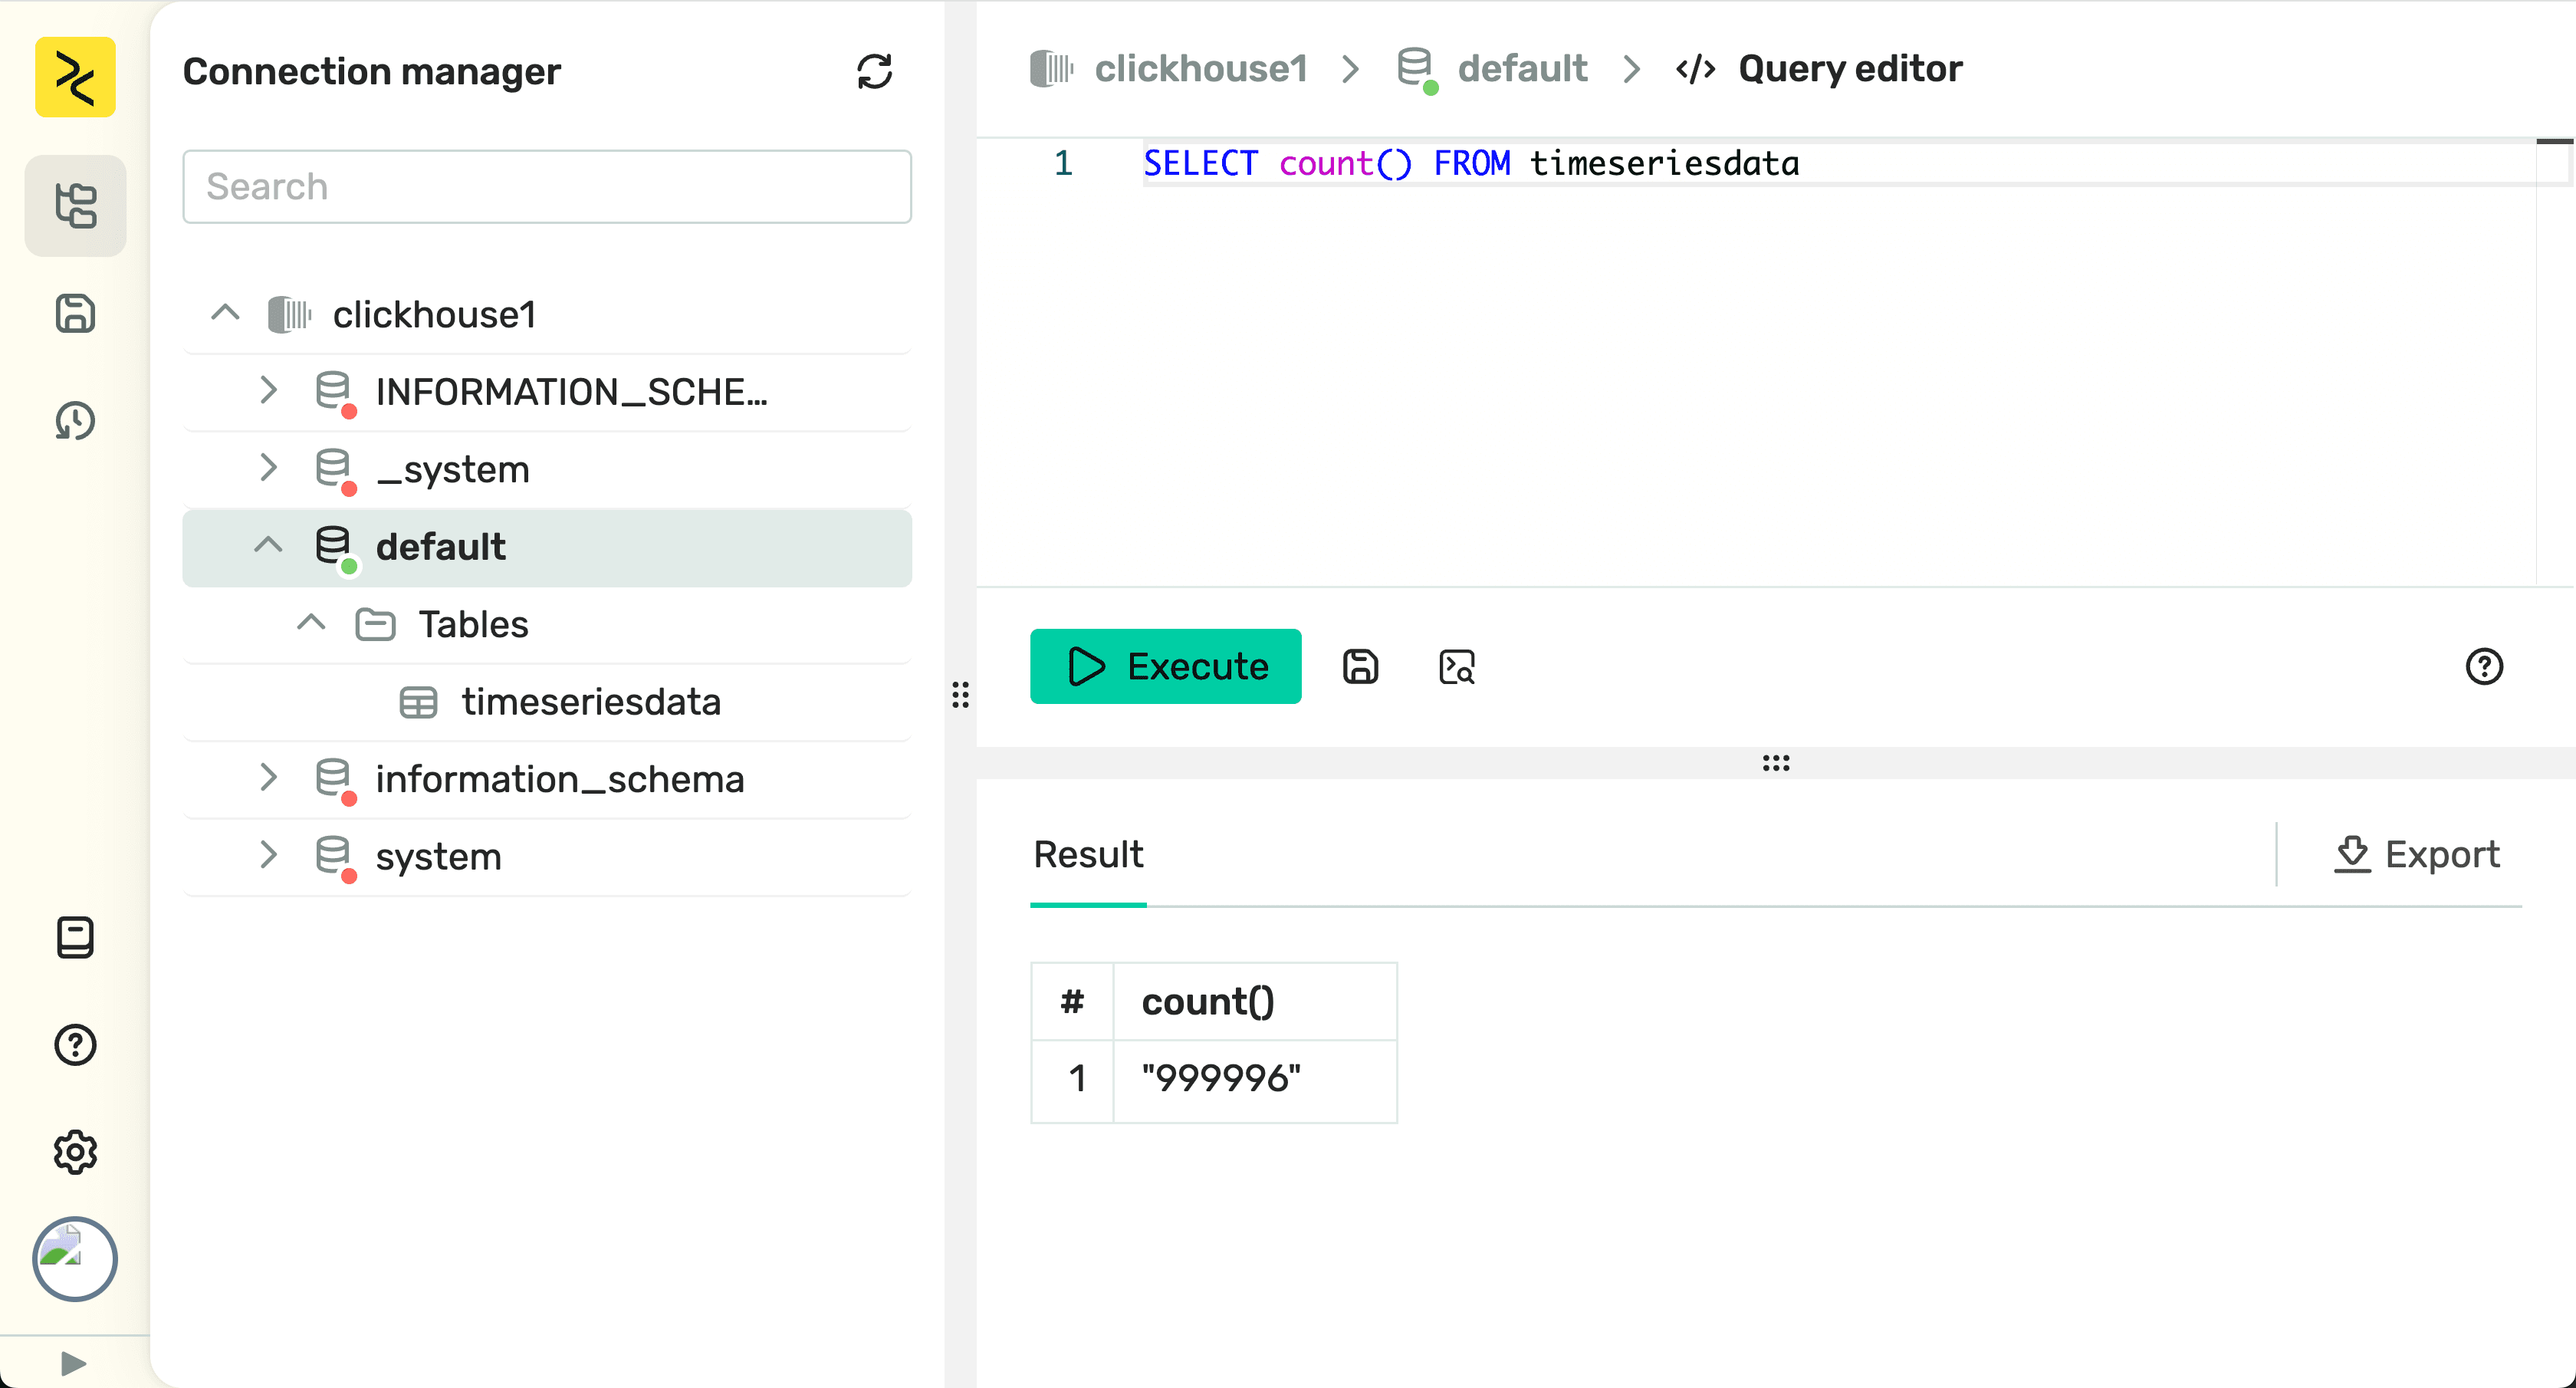The image size is (2576, 1388).
Task: Open the connection manager sidebar icon
Action: pyautogui.click(x=75, y=206)
